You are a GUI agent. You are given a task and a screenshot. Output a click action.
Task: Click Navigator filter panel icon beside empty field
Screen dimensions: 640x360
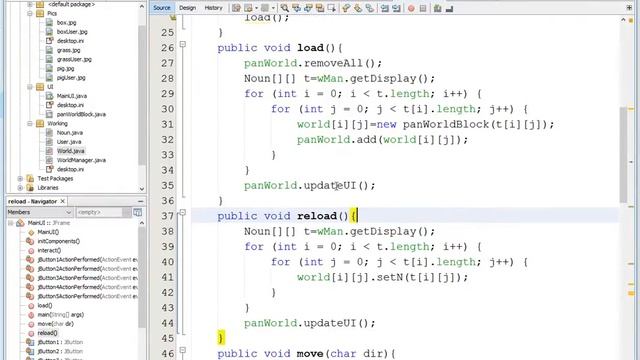(138, 212)
